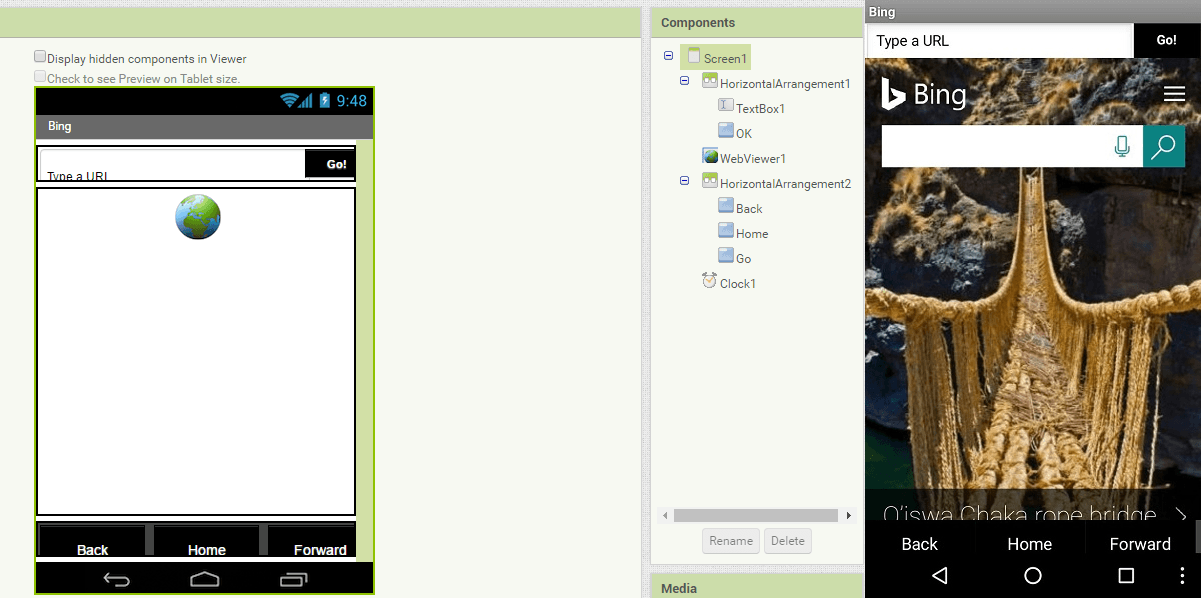Tap the microphone icon in Bing search
This screenshot has width=1201, height=598.
coord(1122,147)
